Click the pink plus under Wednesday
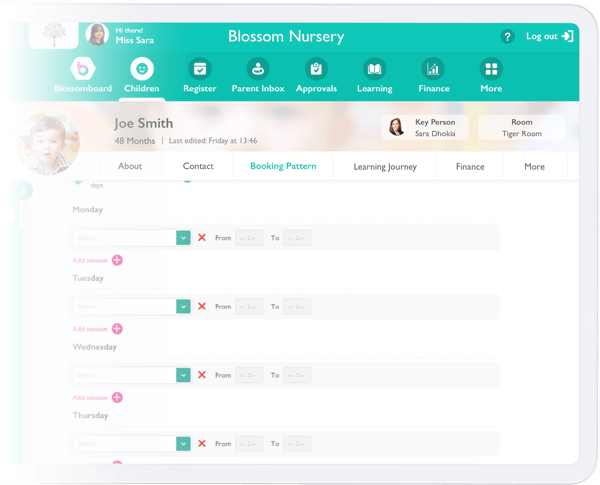Image resolution: width=600 pixels, height=485 pixels. (117, 397)
